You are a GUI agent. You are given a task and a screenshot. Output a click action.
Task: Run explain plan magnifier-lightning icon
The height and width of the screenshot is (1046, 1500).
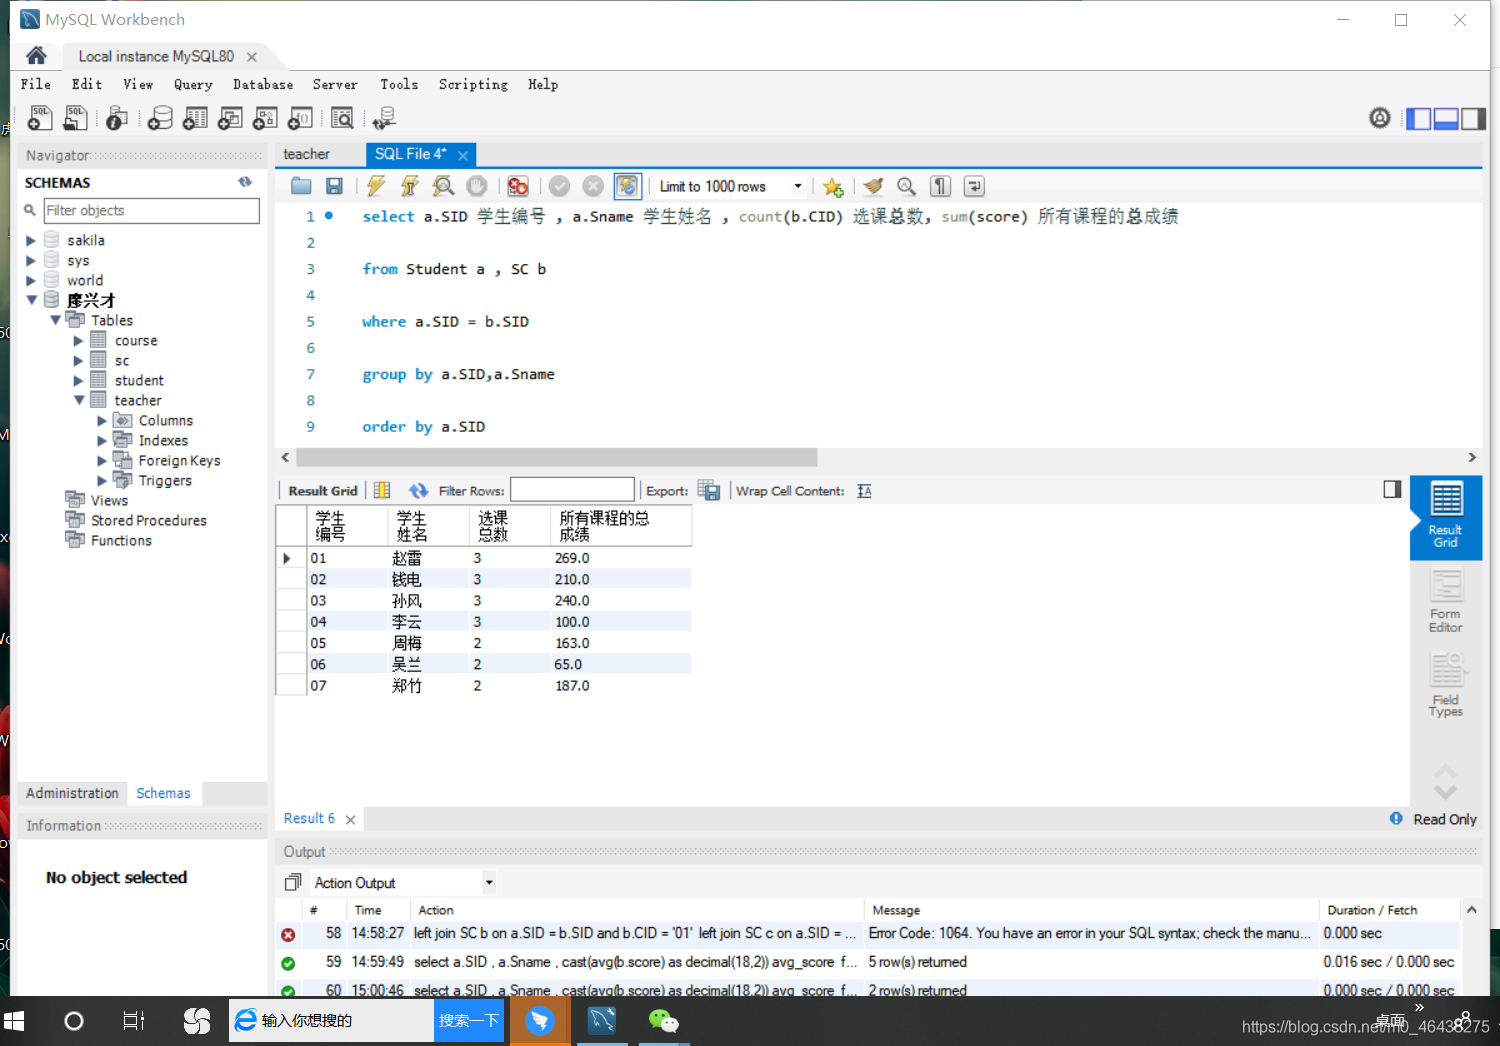443,186
